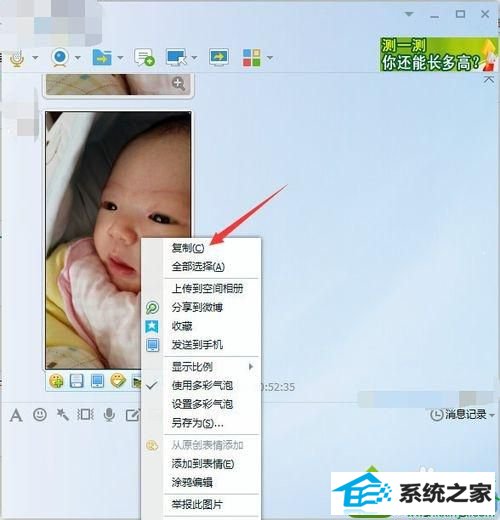Screen dimensions: 500x520
Task: Click the magic wand effects icon
Action: pyautogui.click(x=62, y=415)
